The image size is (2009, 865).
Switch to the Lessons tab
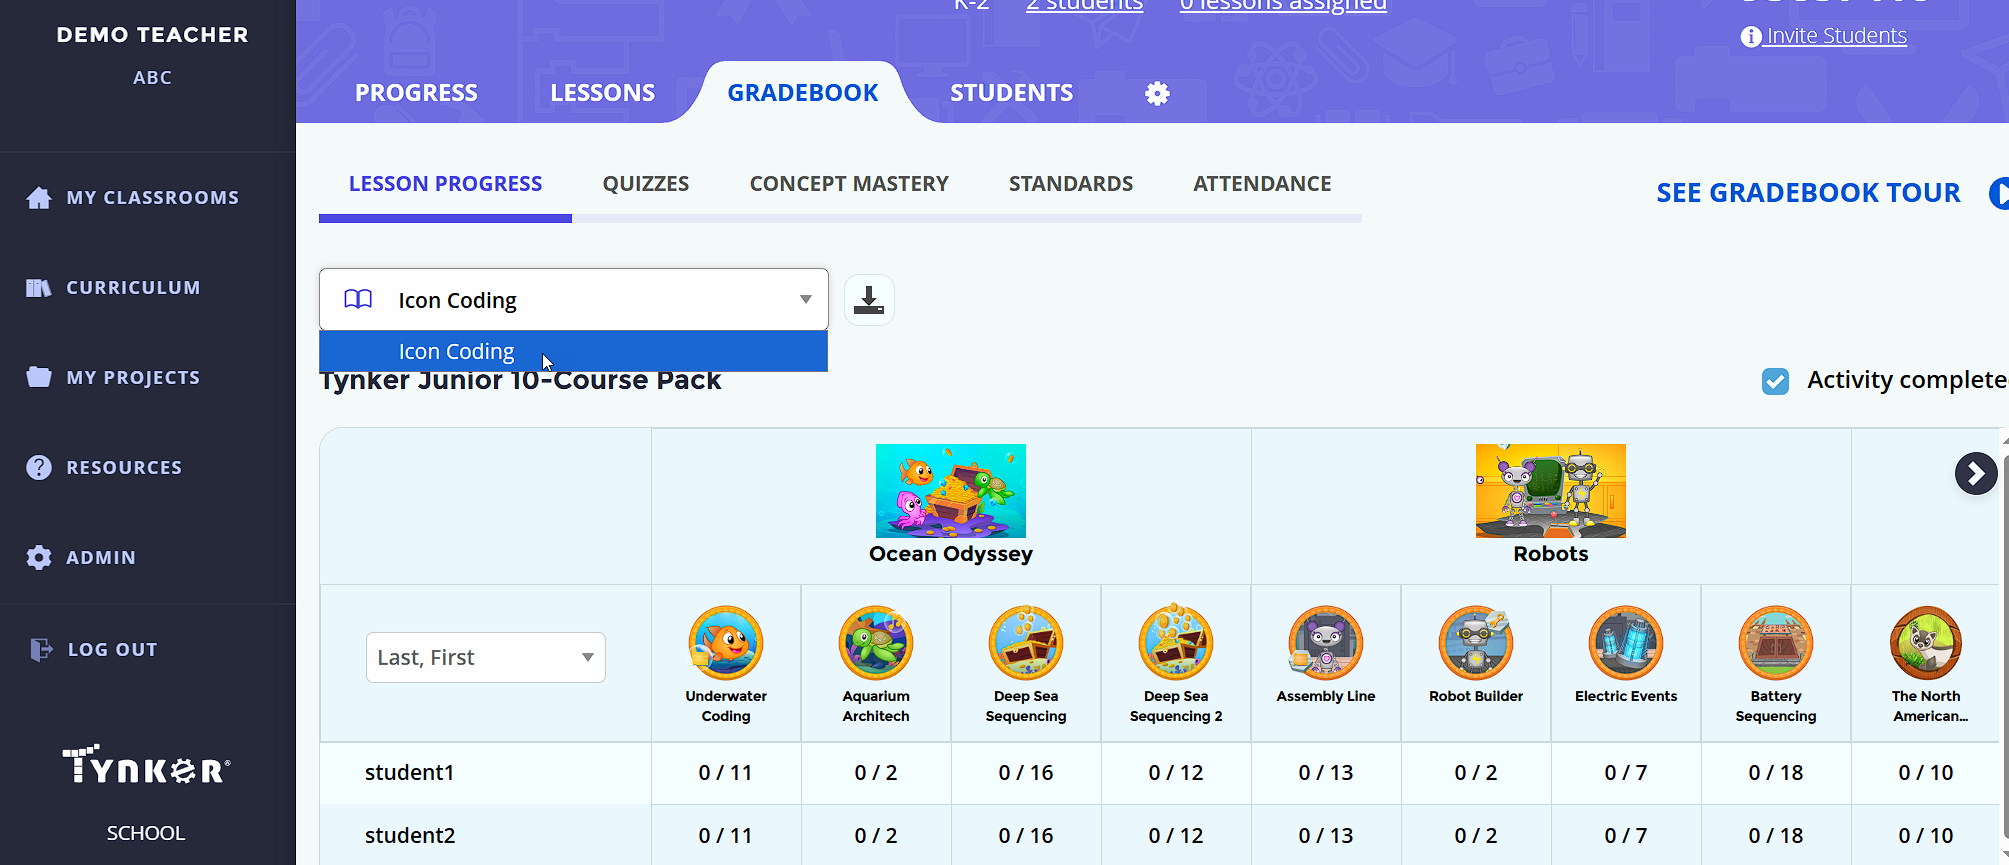click(603, 93)
